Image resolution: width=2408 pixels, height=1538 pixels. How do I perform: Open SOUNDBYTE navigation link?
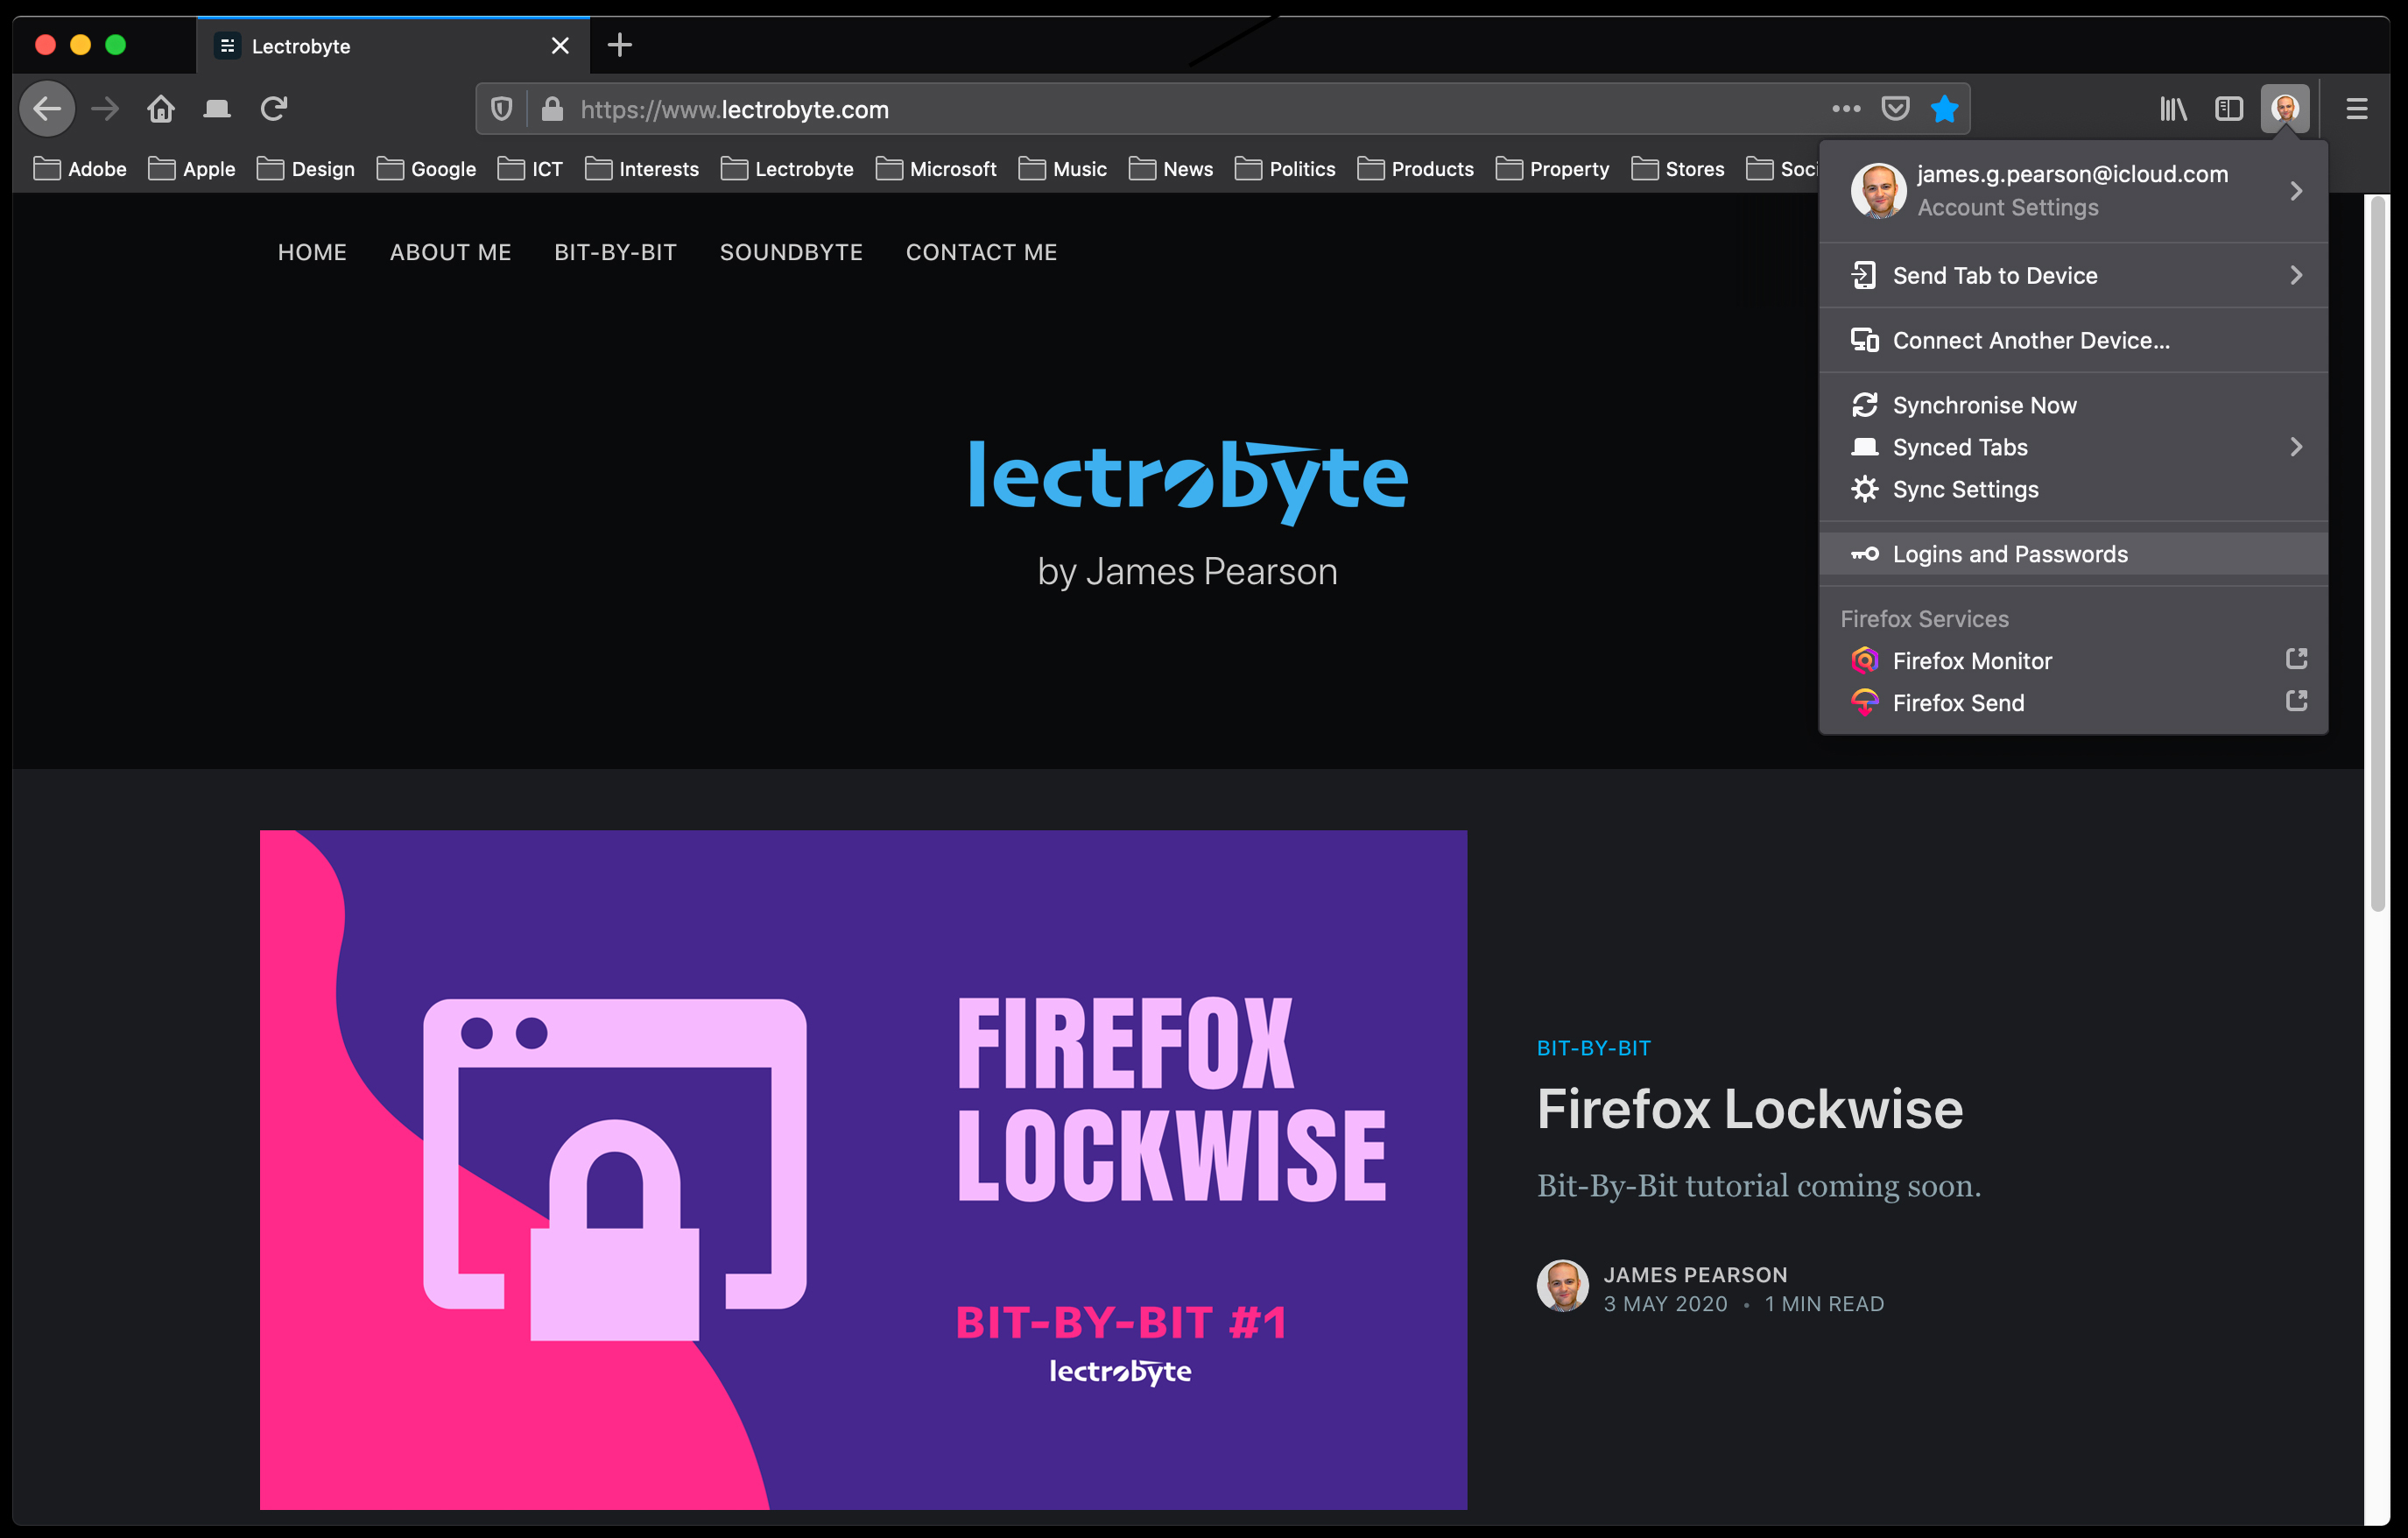(x=791, y=253)
